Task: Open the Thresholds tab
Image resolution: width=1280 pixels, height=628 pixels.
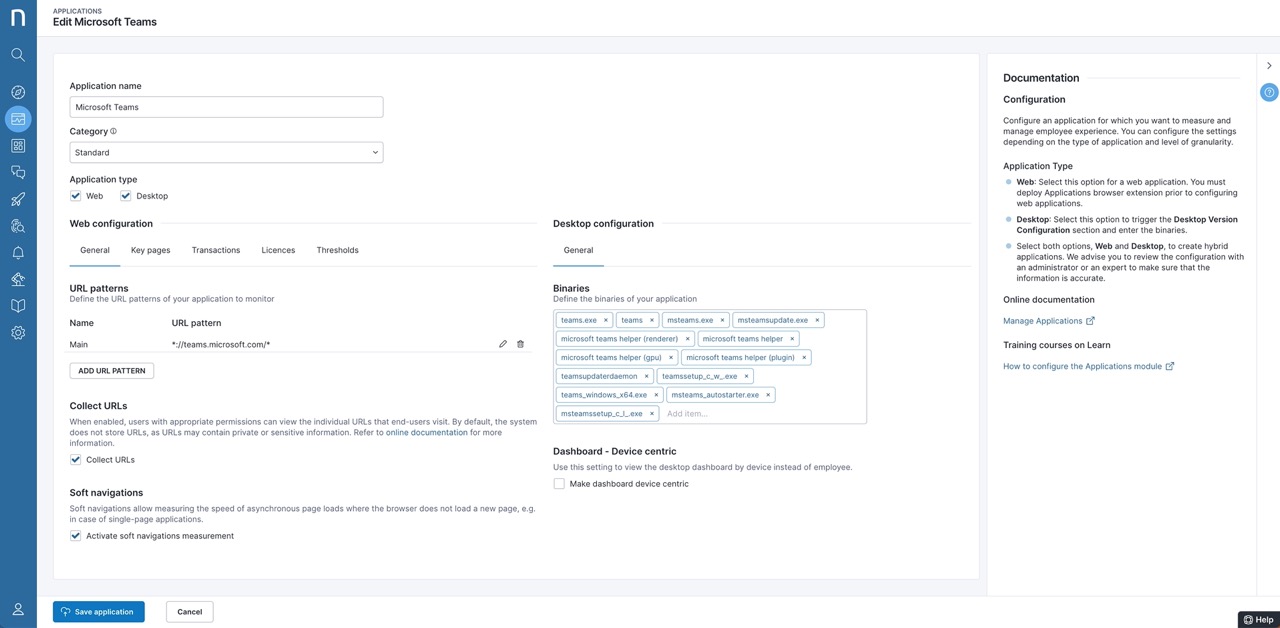Action: 337,250
